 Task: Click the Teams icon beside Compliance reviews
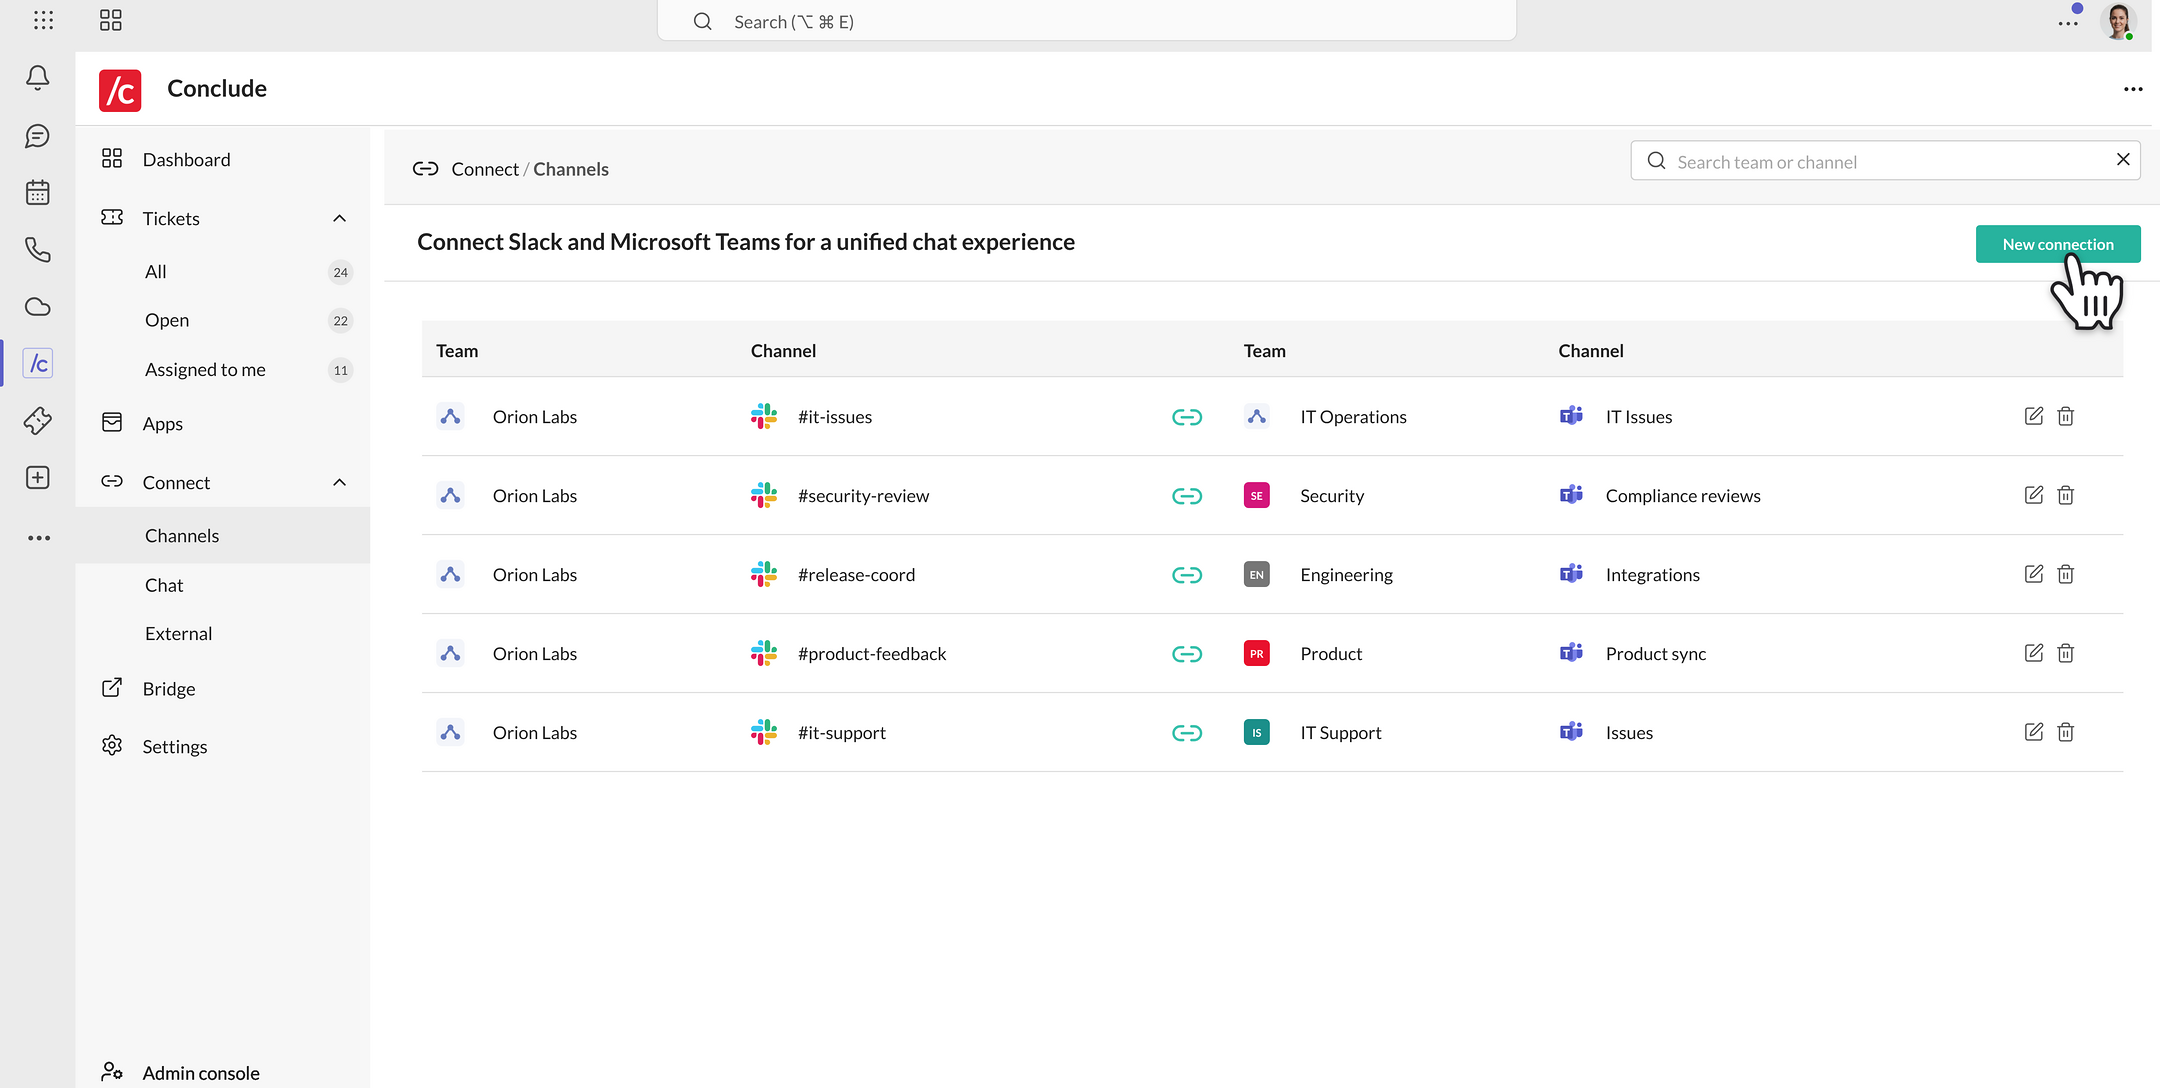point(1571,495)
